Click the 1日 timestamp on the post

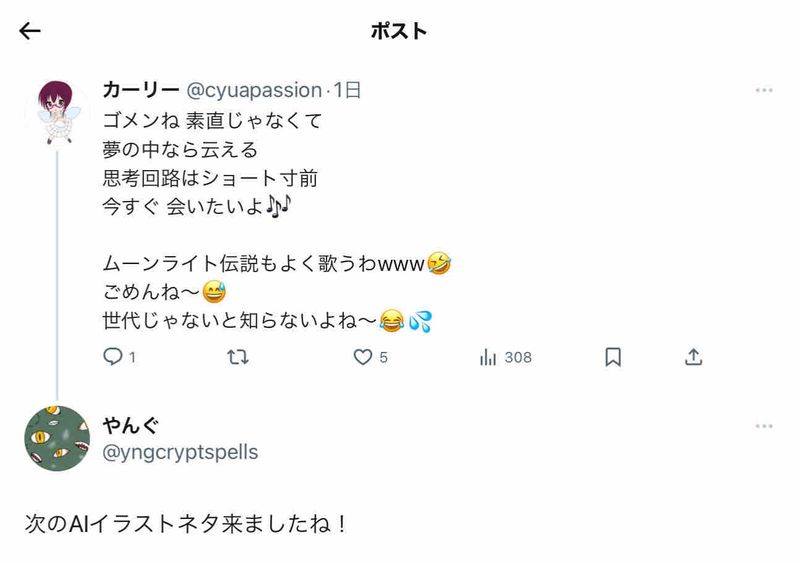(347, 90)
